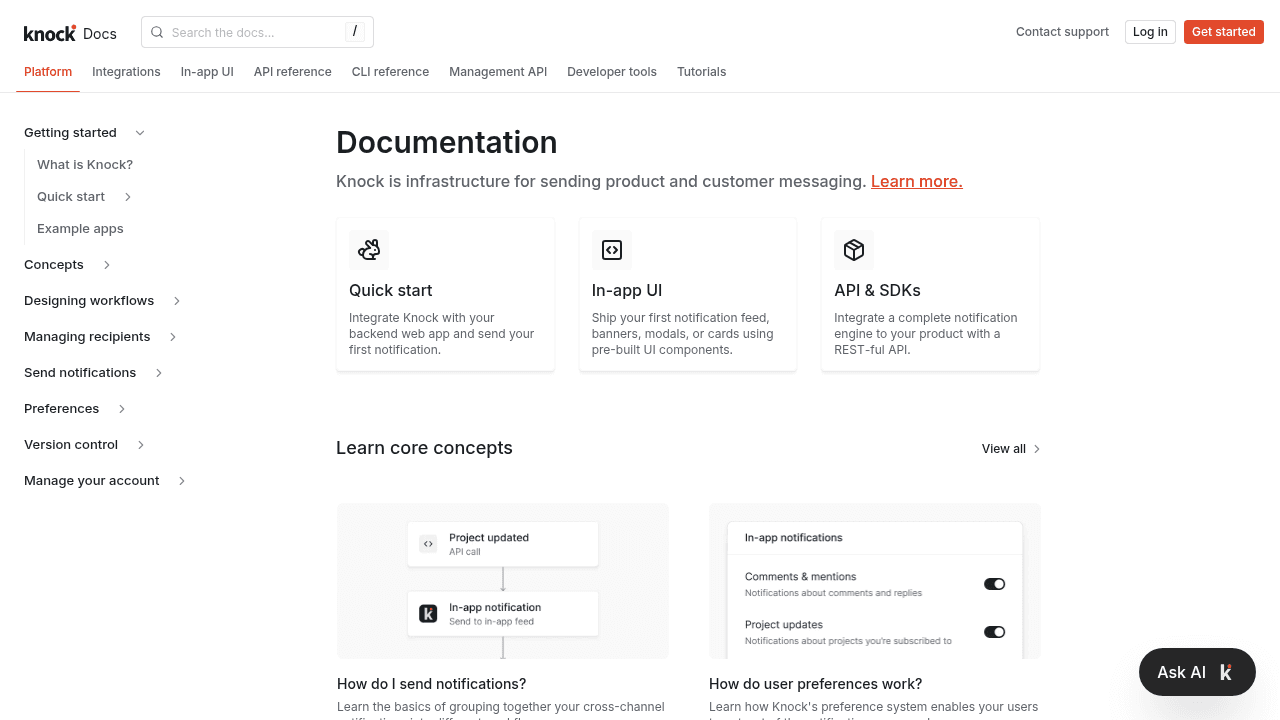Click the Knock icon beside In-app notification step

click(428, 614)
